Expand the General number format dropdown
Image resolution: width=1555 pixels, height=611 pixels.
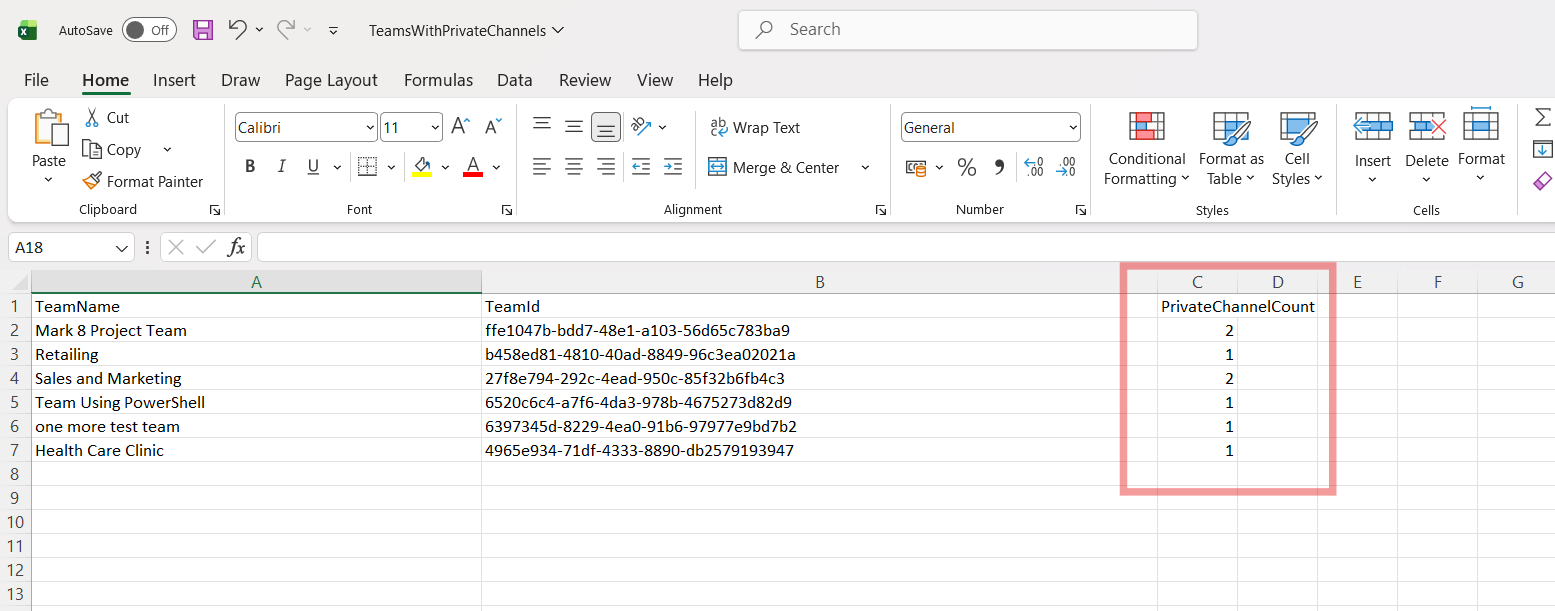point(1072,128)
